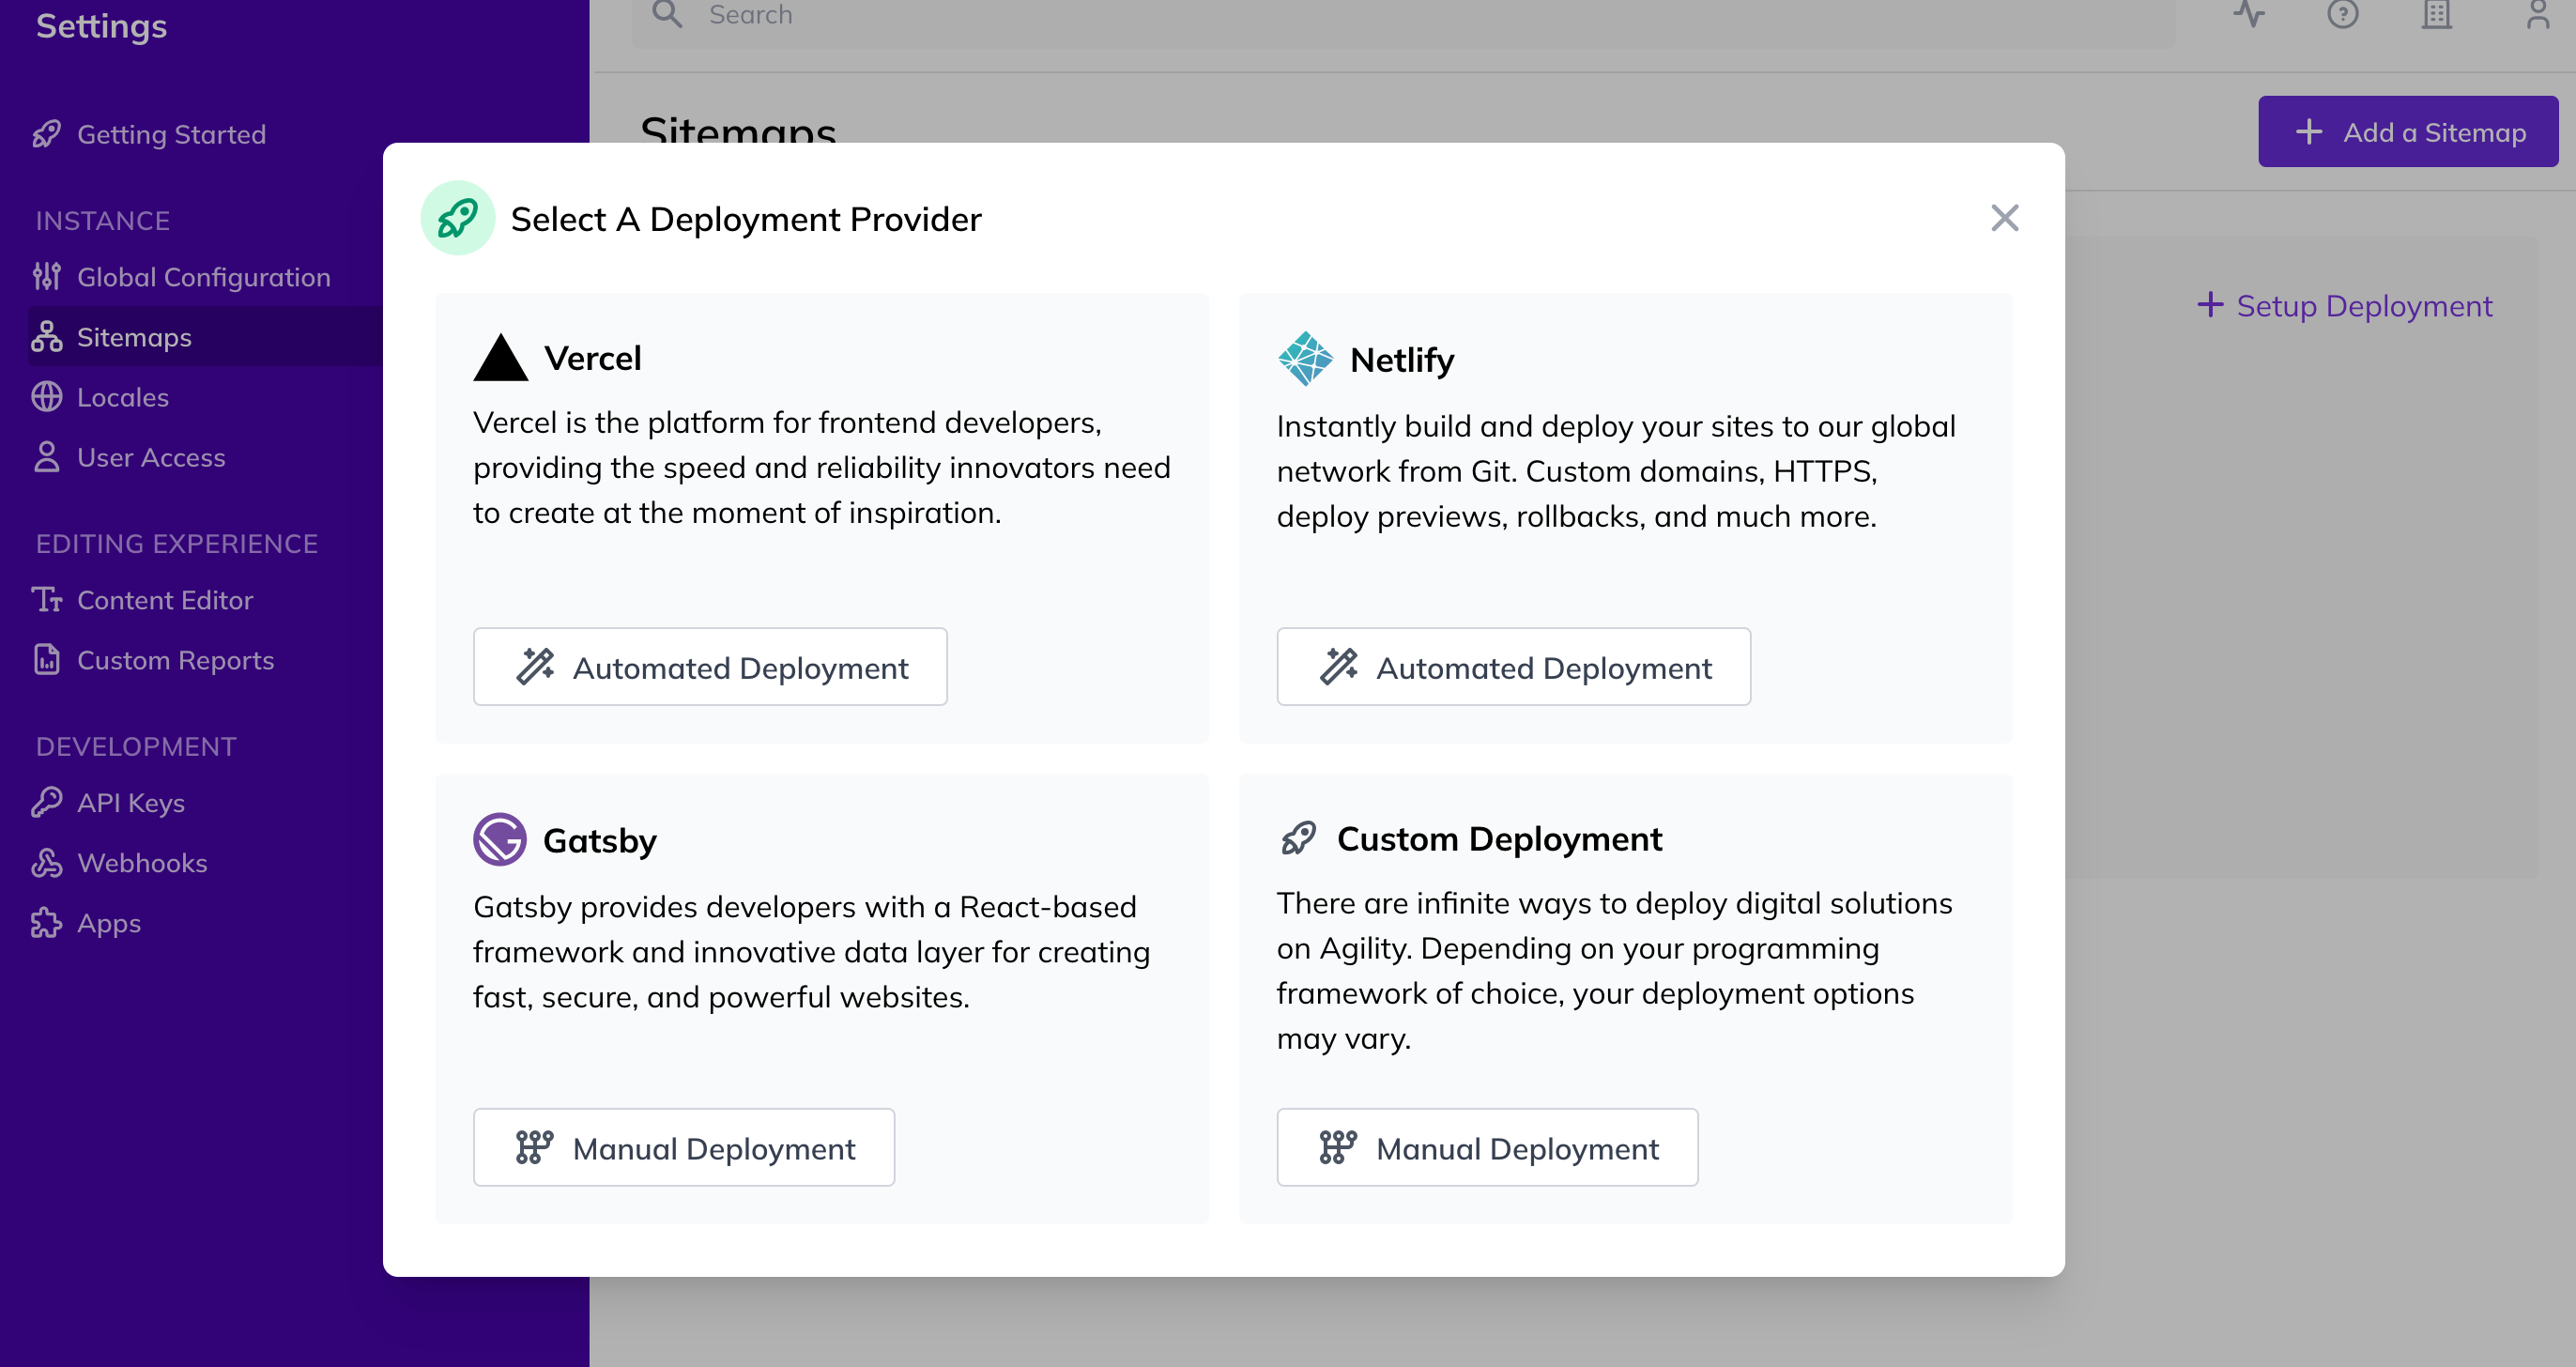Click the Content Editor text icon

(46, 600)
